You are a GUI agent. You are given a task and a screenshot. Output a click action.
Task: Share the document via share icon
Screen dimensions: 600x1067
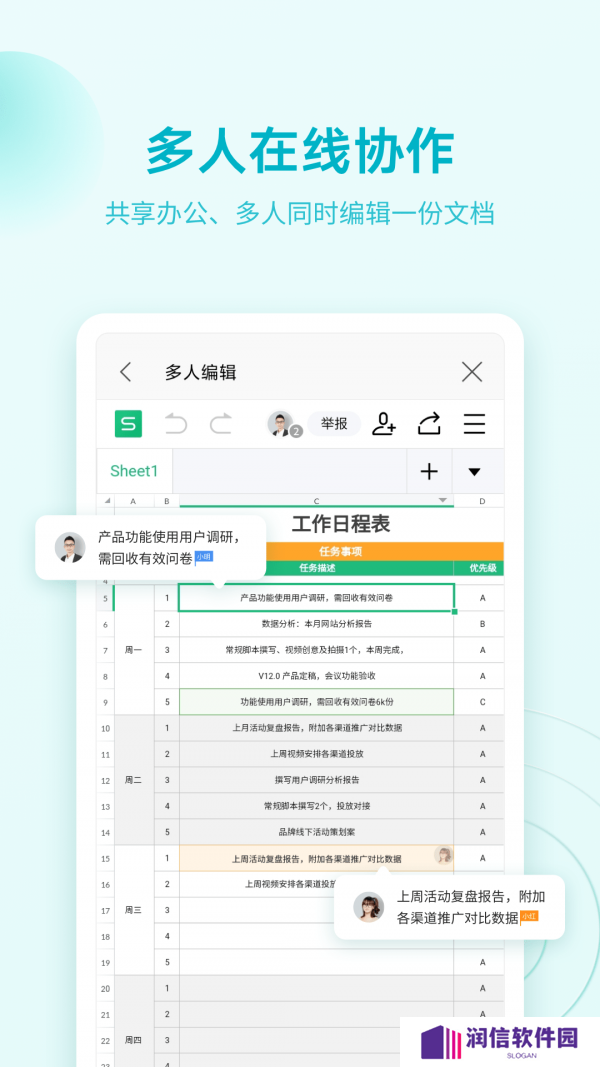pyautogui.click(x=429, y=424)
